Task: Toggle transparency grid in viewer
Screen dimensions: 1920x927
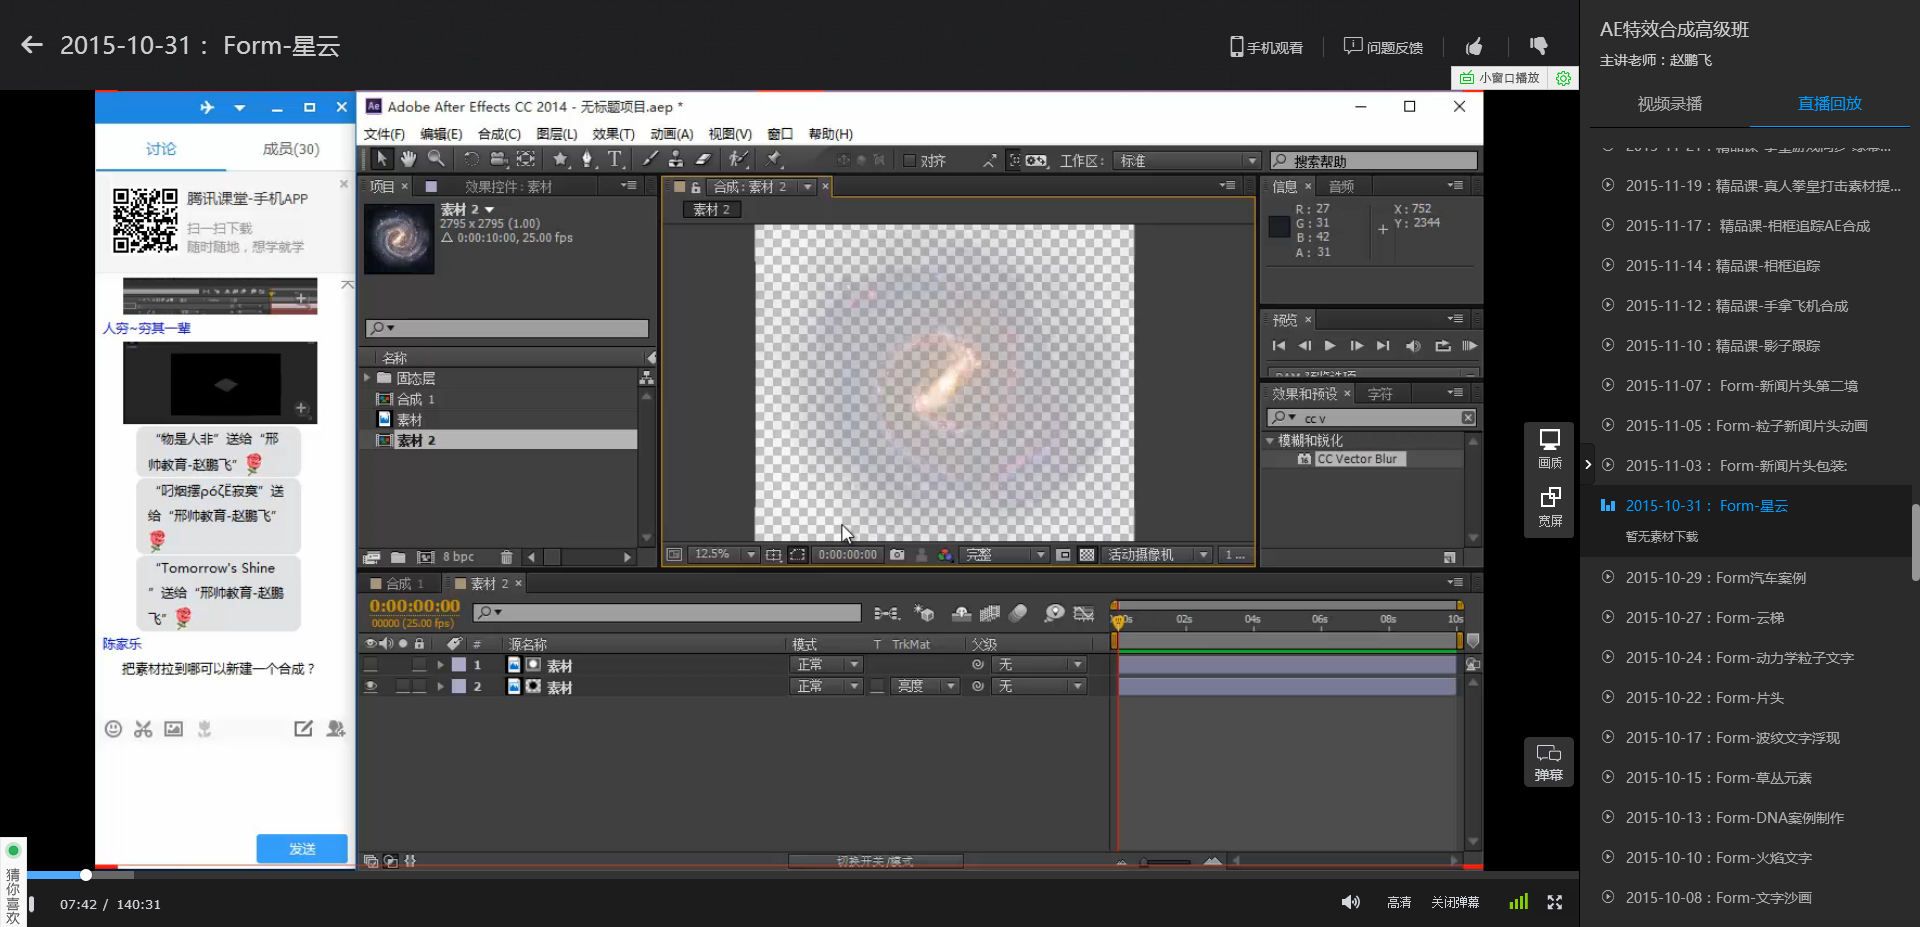Action: pos(1087,555)
